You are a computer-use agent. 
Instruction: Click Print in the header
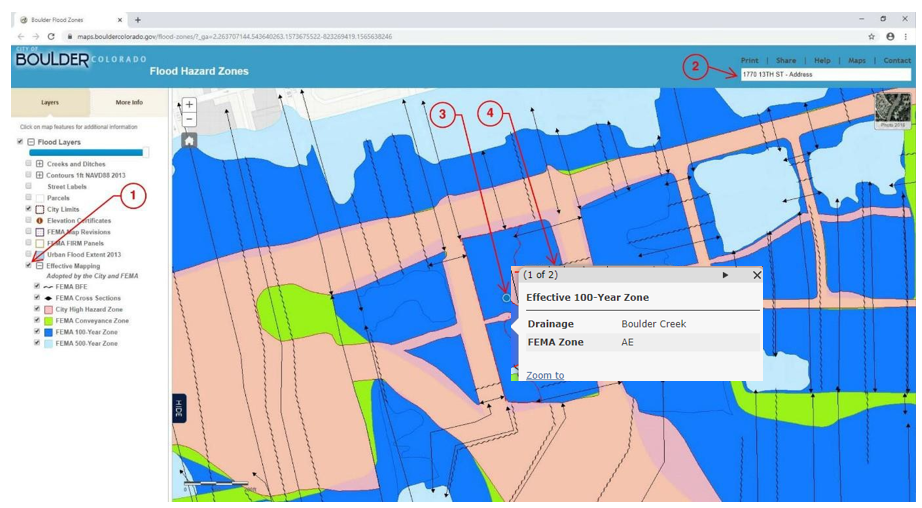pos(749,61)
